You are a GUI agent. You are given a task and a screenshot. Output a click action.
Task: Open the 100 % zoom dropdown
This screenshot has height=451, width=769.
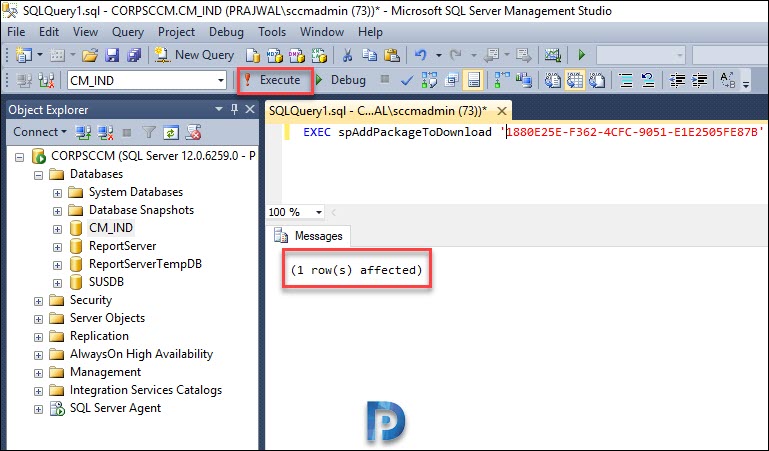[318, 212]
